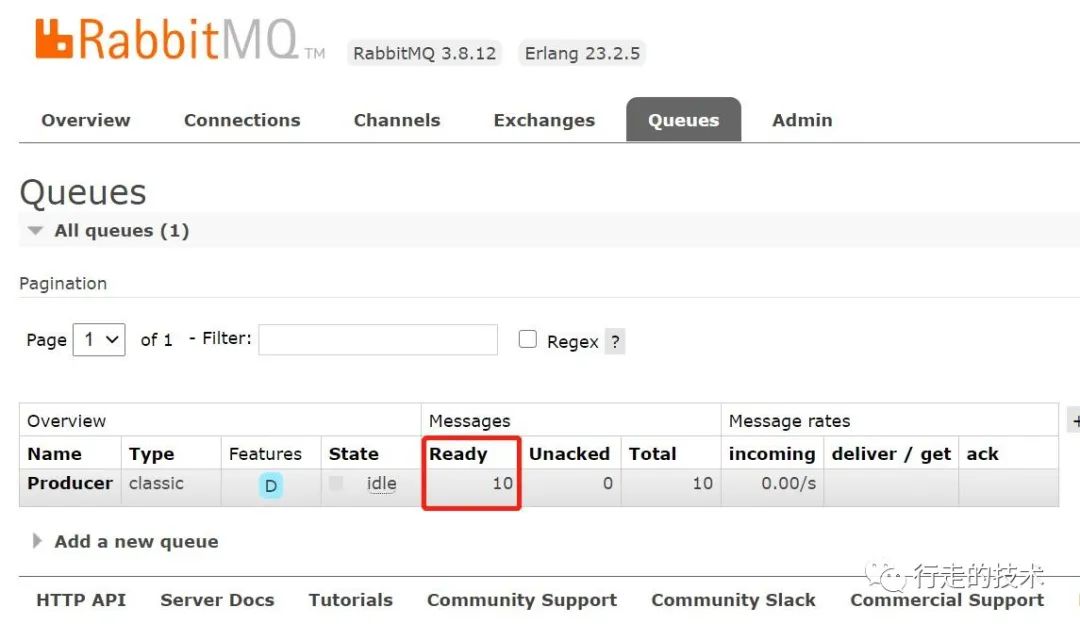
Task: Click the idle state text
Action: point(382,483)
